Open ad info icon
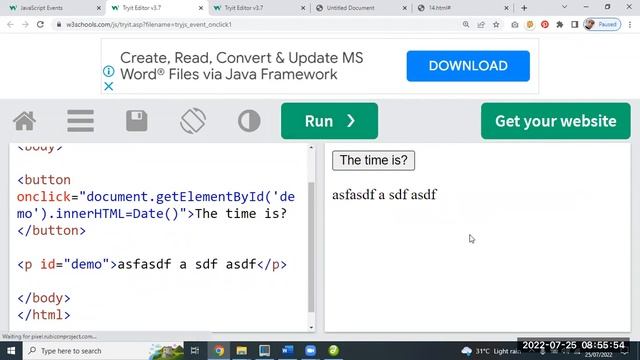The width and height of the screenshot is (640, 360). [109, 71]
